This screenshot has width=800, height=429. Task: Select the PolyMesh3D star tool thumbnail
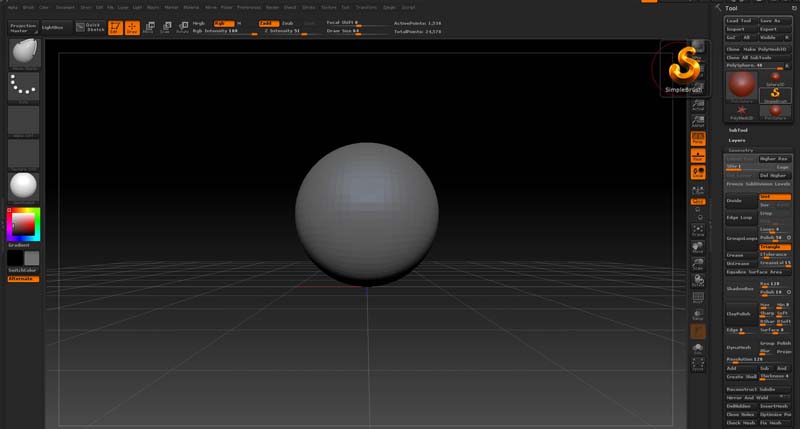pyautogui.click(x=742, y=112)
